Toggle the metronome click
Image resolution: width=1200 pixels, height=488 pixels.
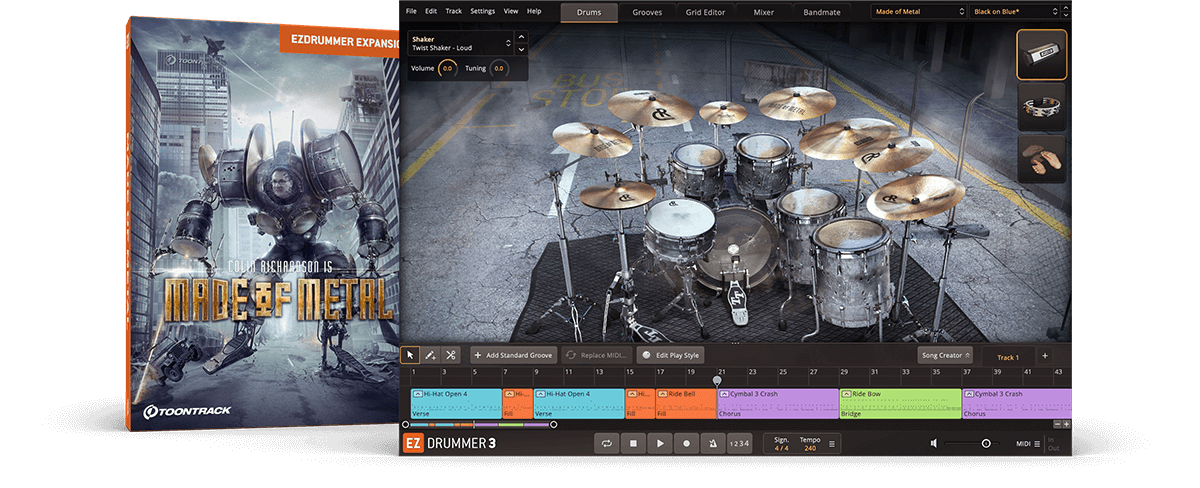(x=711, y=443)
